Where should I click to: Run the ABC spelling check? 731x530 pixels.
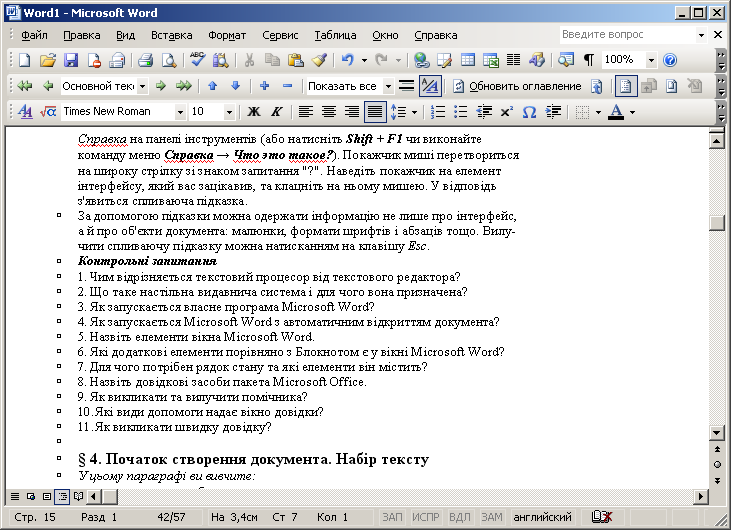point(198,59)
